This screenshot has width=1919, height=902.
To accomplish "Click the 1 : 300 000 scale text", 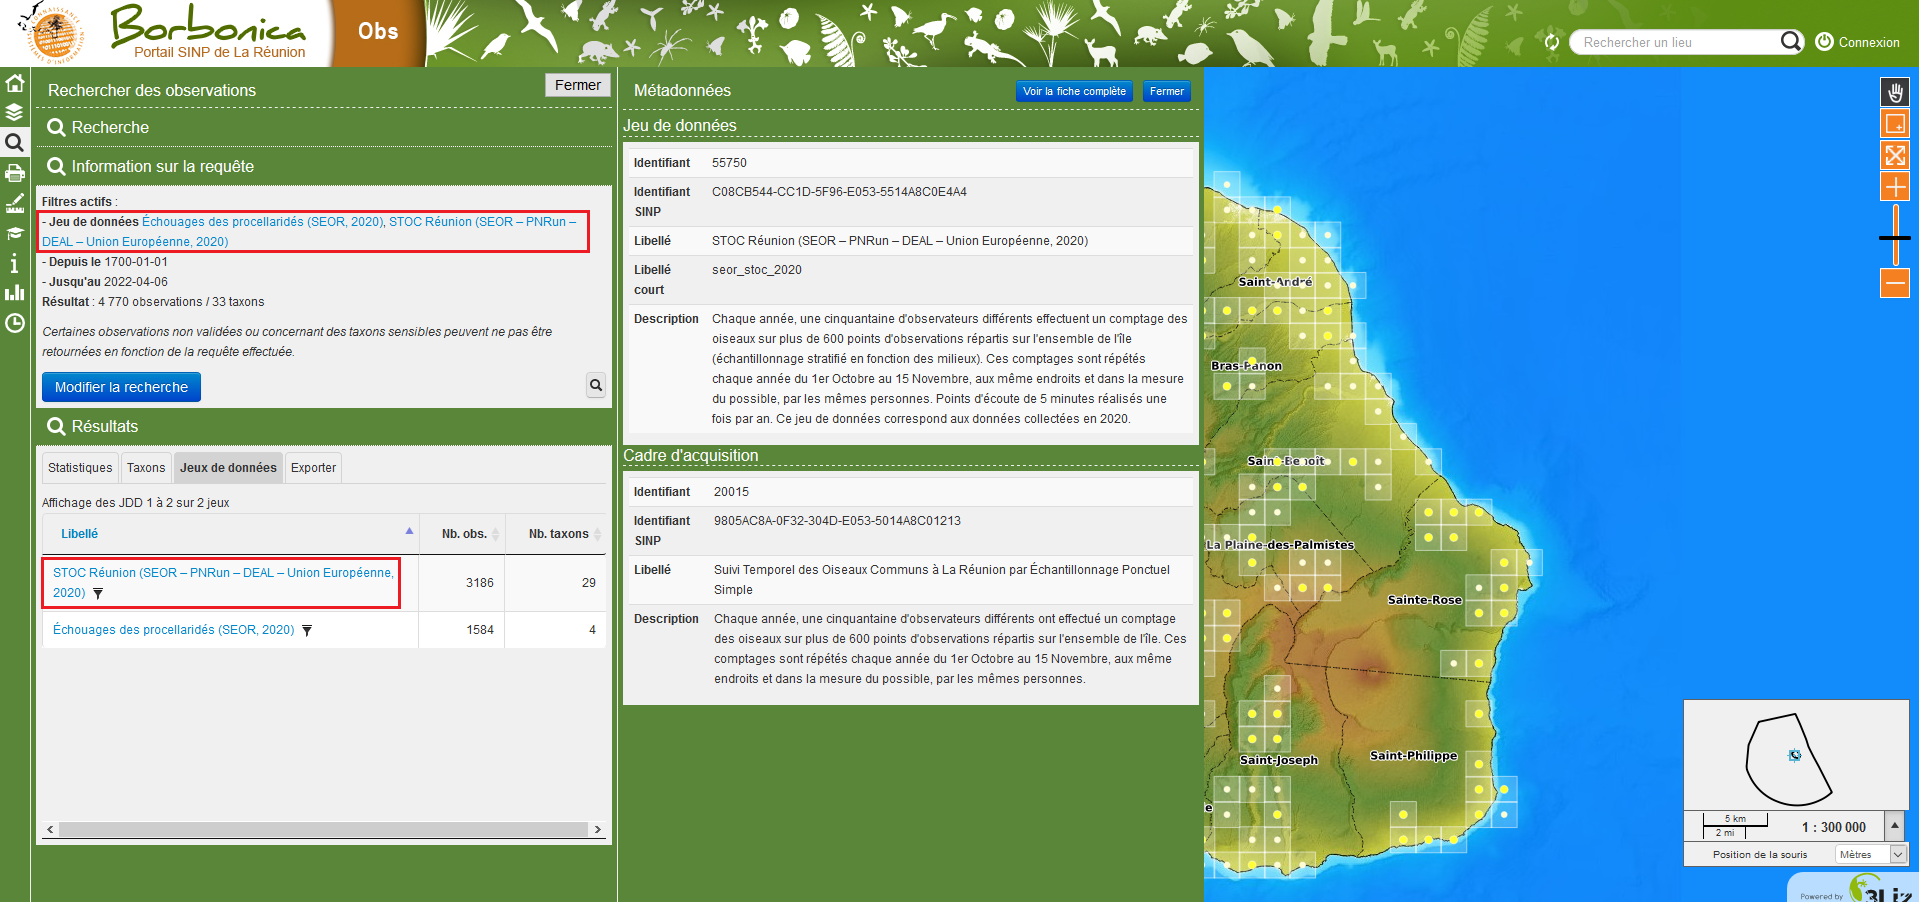I will coord(1833,827).
